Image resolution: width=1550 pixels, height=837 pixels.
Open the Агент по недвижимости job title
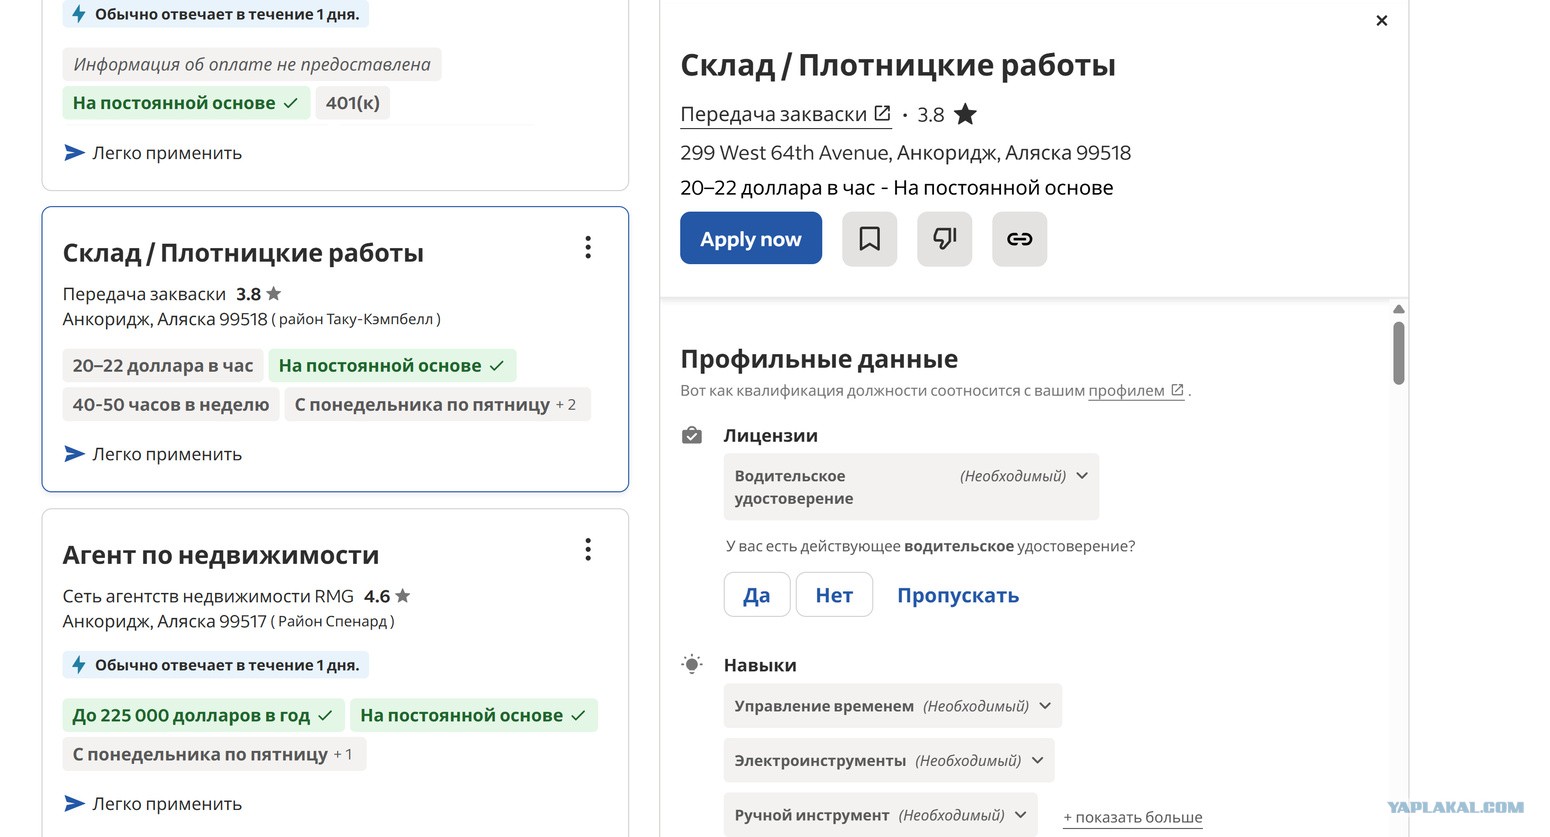pyautogui.click(x=221, y=554)
